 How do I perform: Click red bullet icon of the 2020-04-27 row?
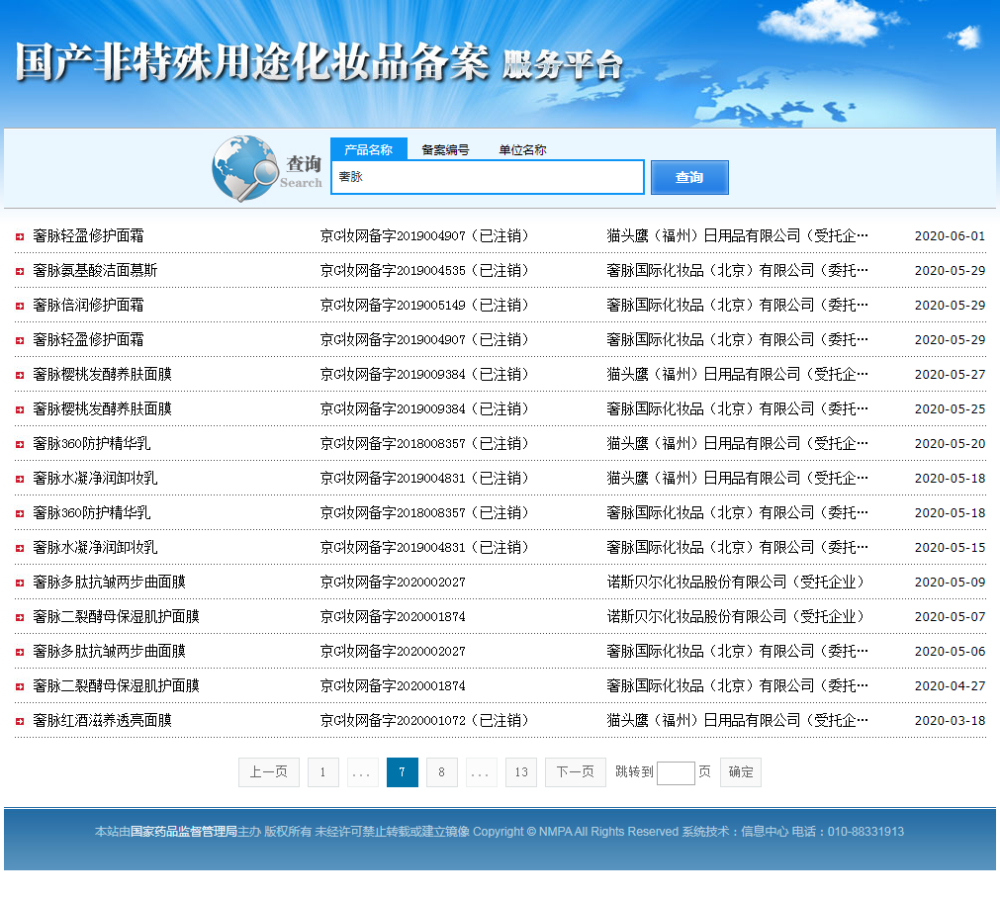tap(20, 686)
